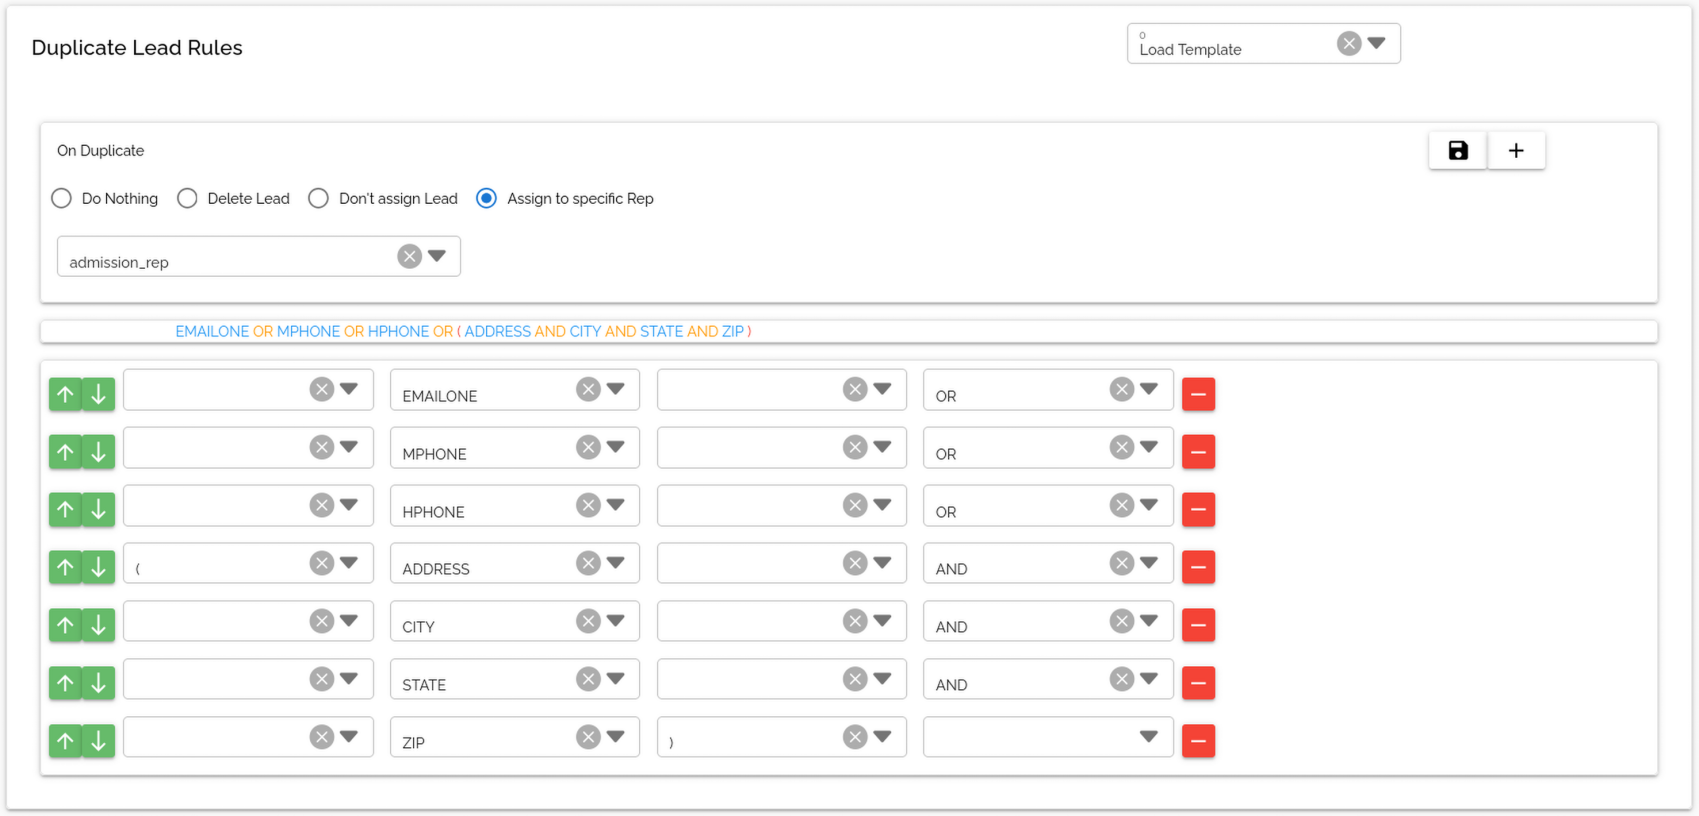Open the empty operator dropdown in ZIP row

(1148, 737)
